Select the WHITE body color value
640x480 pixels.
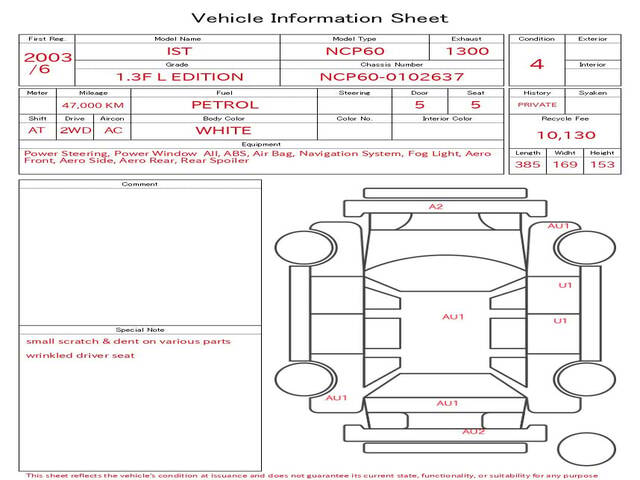(x=224, y=130)
